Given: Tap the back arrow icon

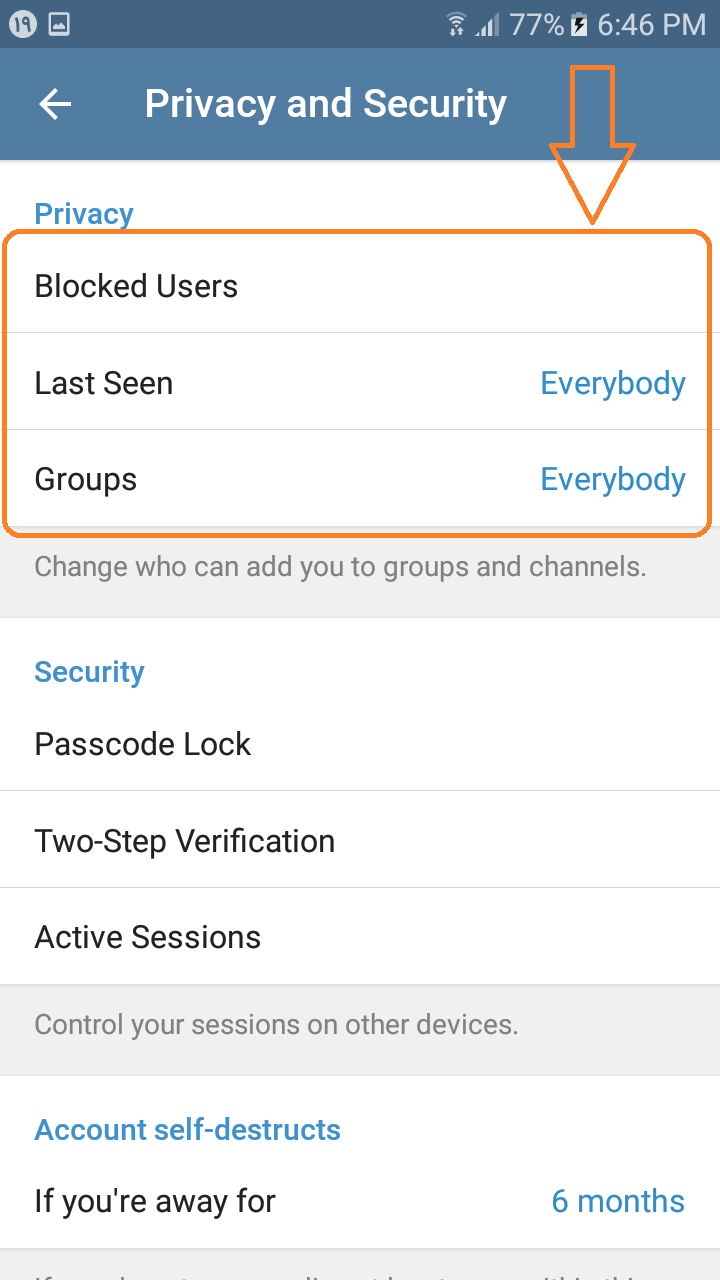Looking at the screenshot, I should point(55,104).
